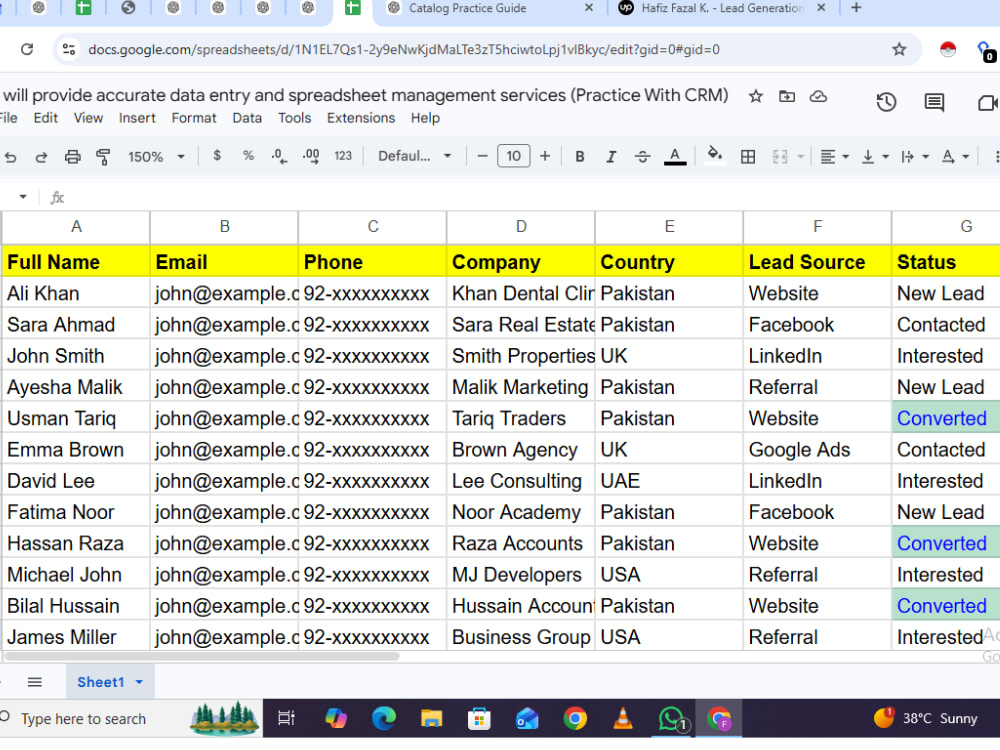The width and height of the screenshot is (1000, 750).
Task: Format as currency with dollar icon
Action: coord(217,156)
